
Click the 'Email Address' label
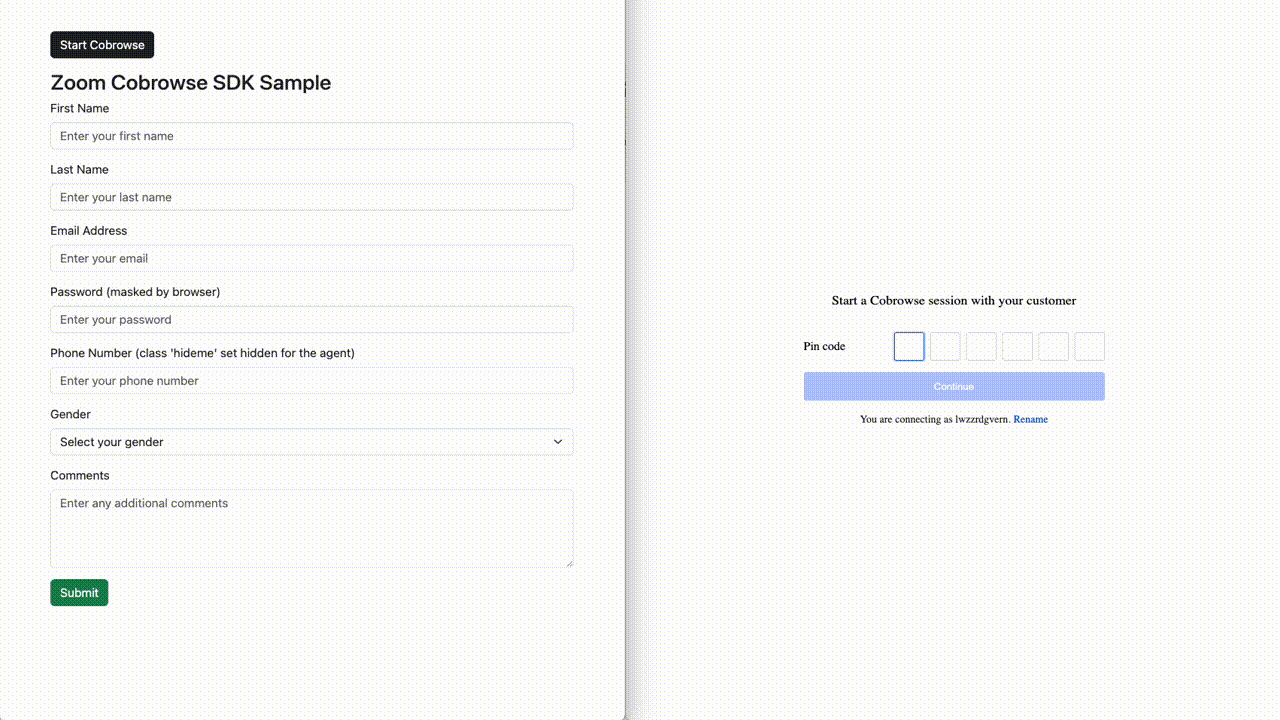pos(89,231)
